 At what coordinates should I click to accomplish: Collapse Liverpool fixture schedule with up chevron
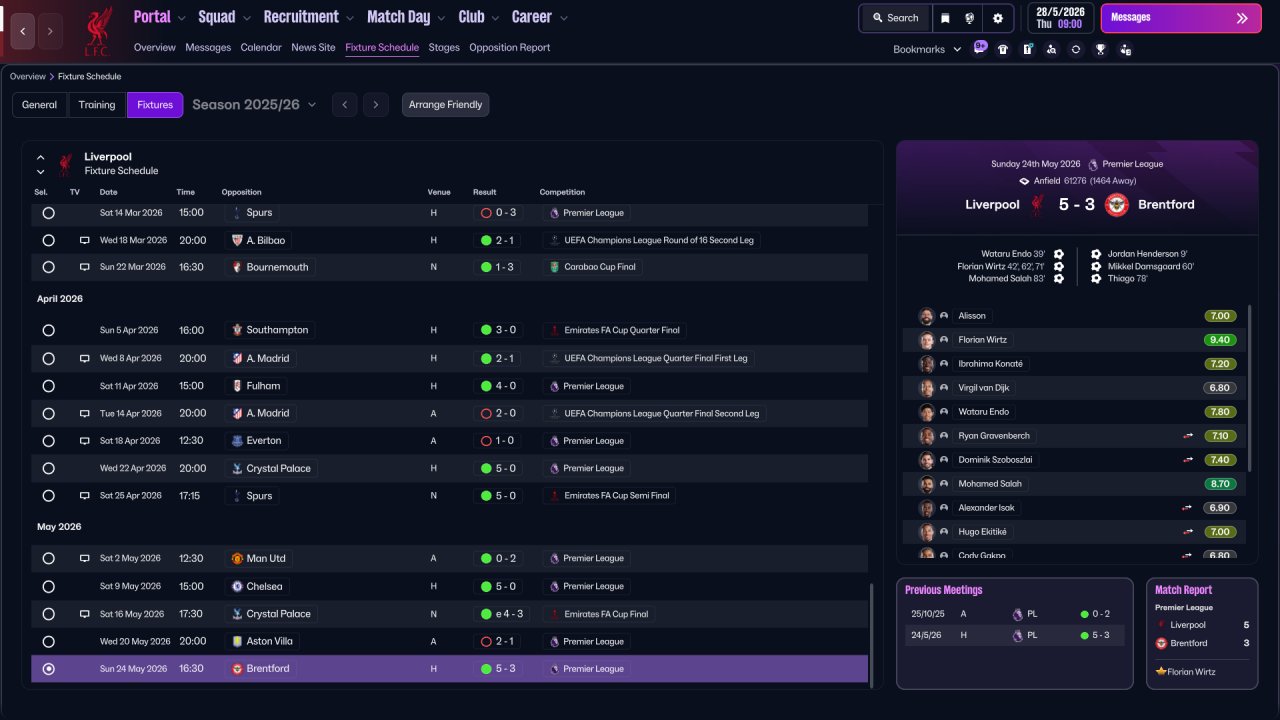(41, 158)
